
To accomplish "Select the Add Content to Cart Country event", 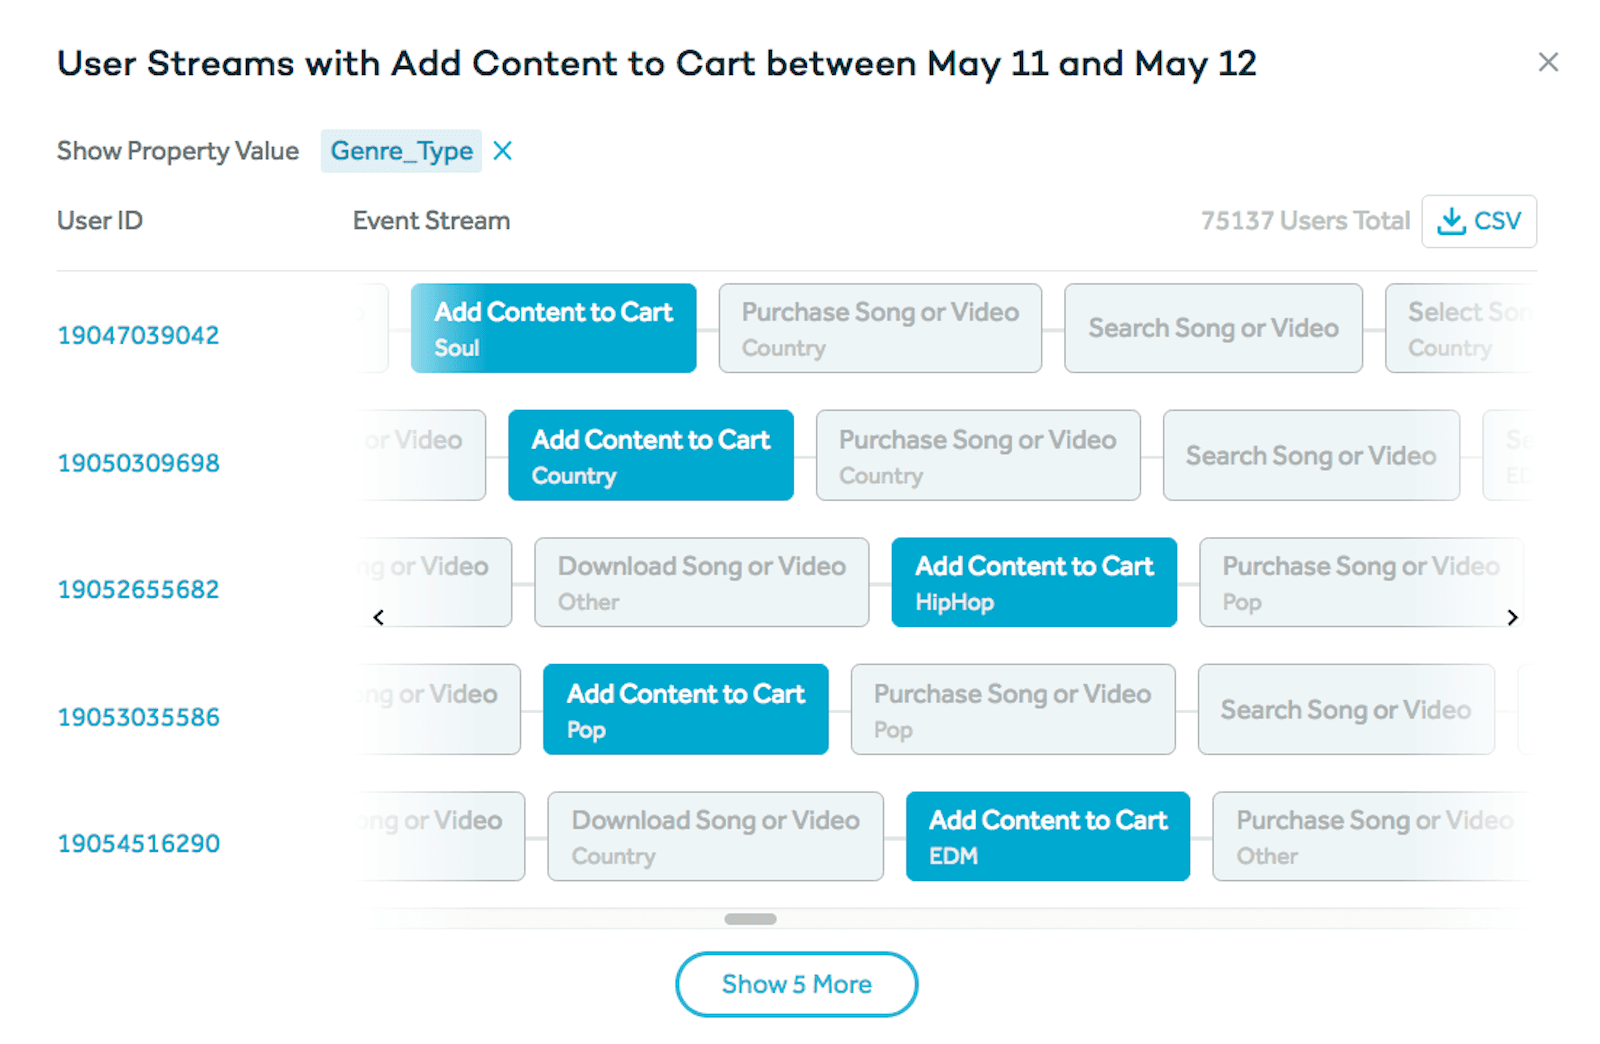I will pyautogui.click(x=650, y=456).
